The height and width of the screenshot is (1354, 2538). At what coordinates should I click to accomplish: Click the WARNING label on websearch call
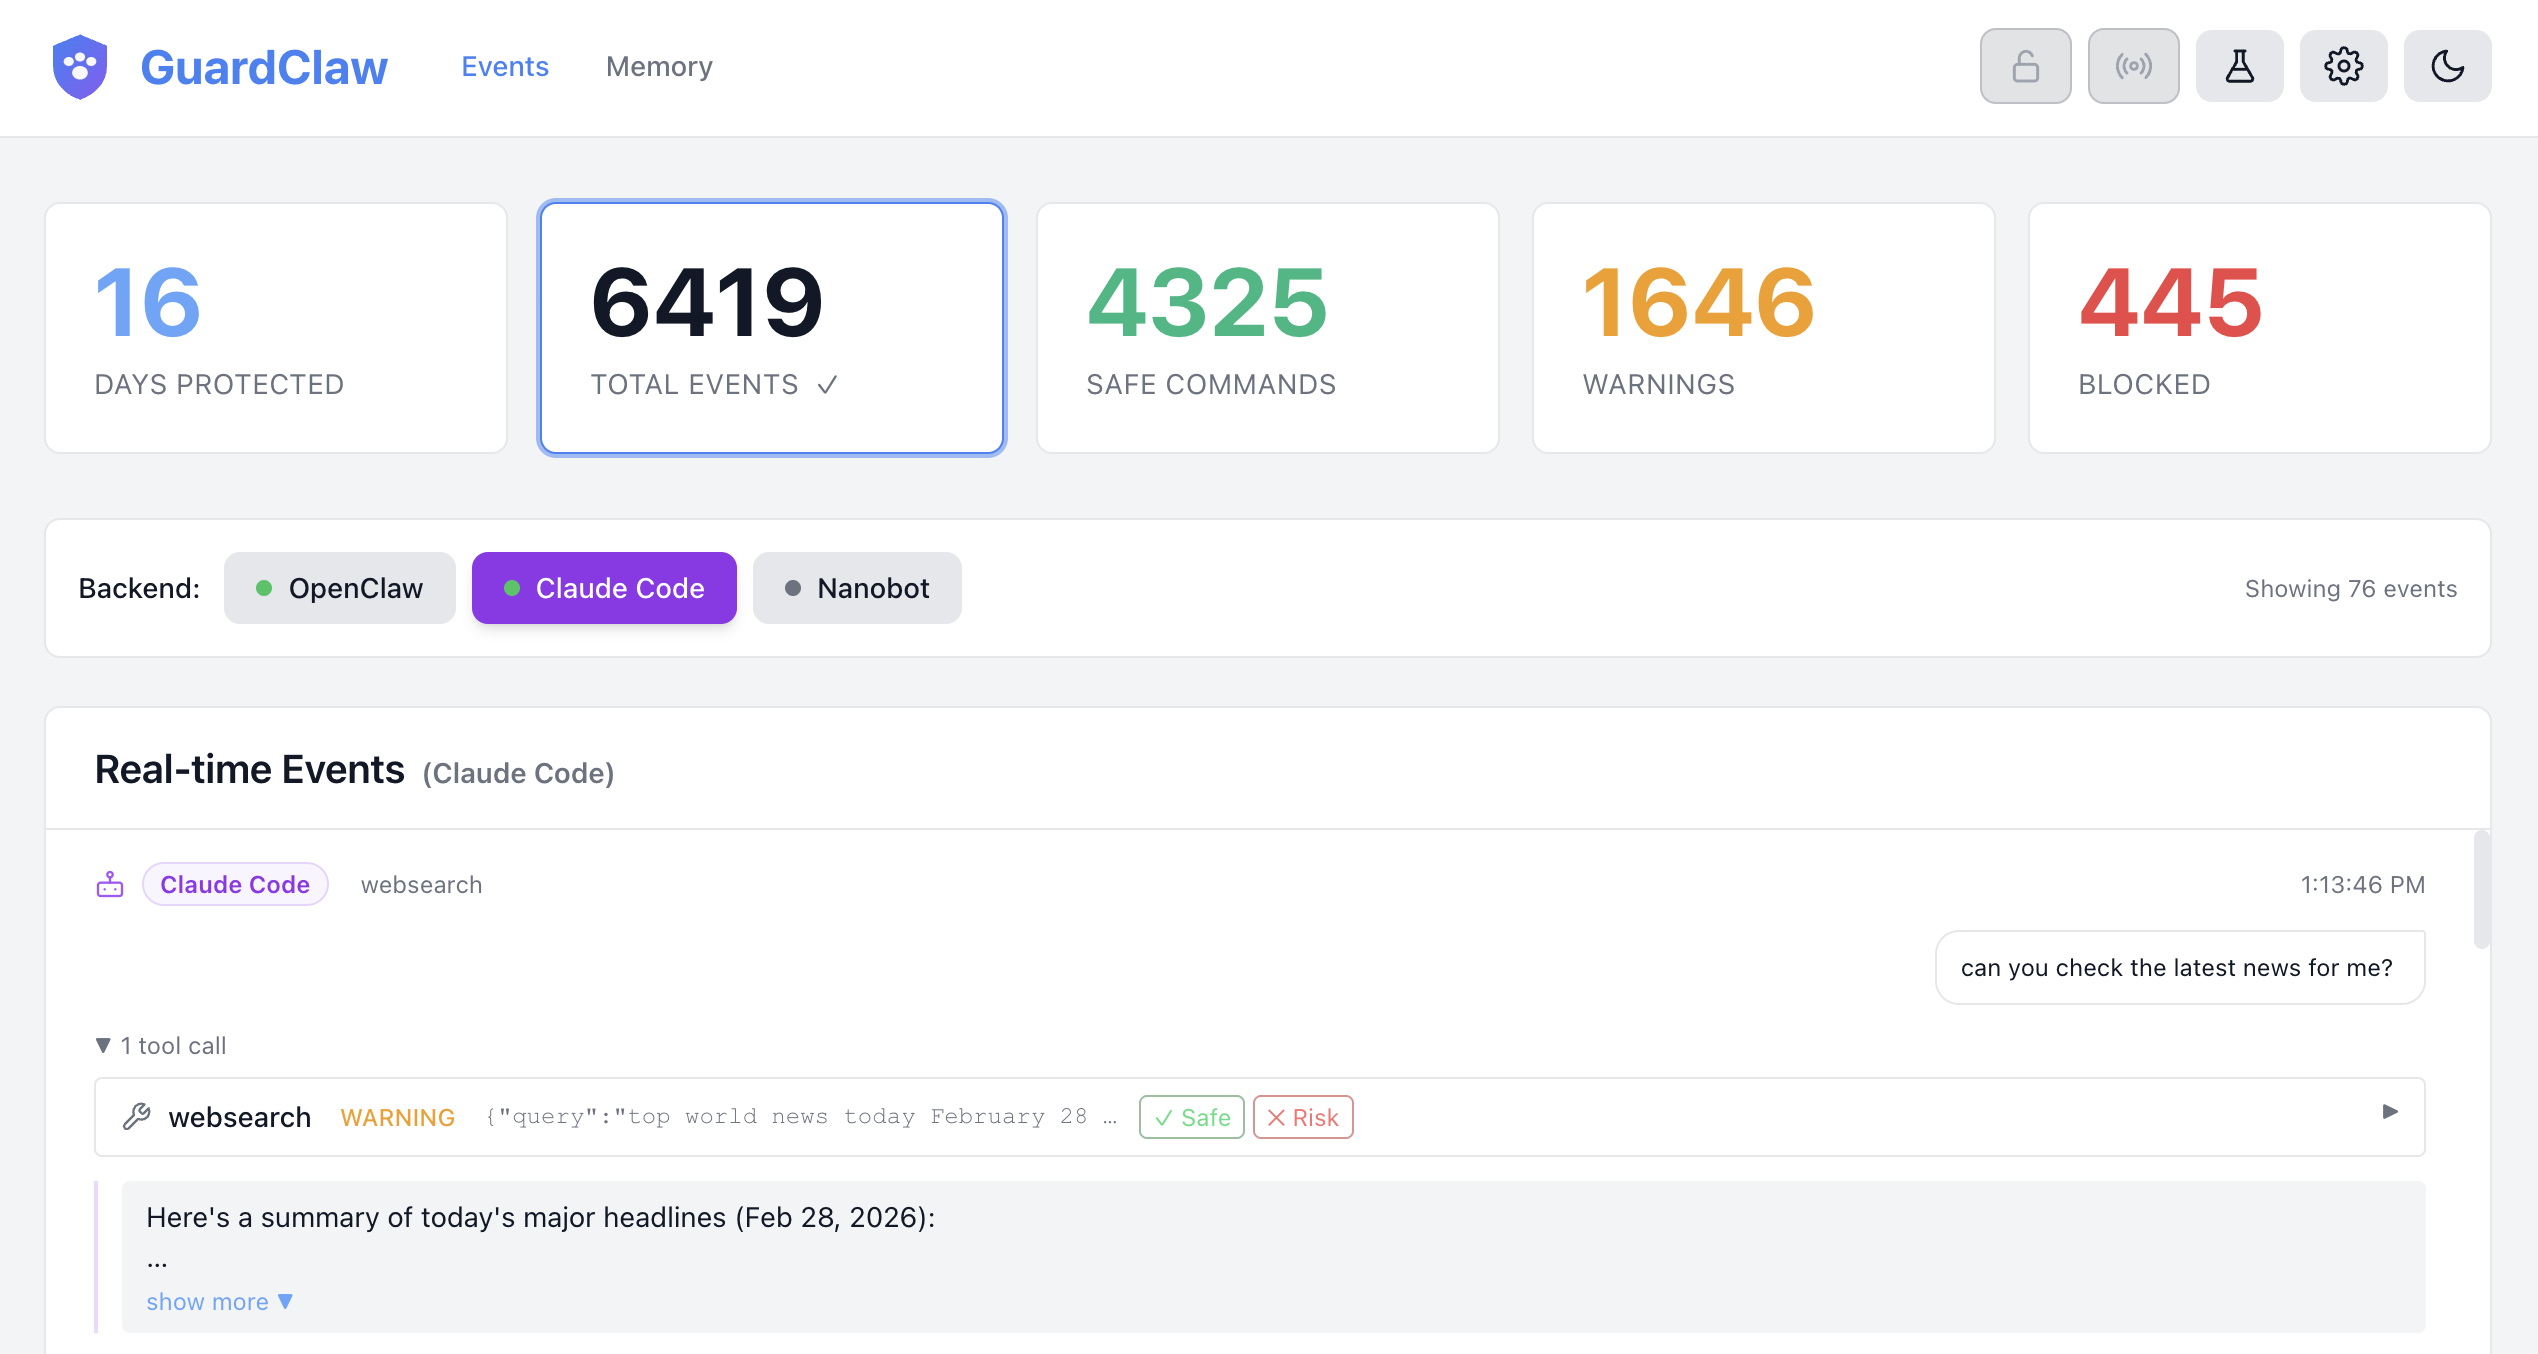click(397, 1117)
